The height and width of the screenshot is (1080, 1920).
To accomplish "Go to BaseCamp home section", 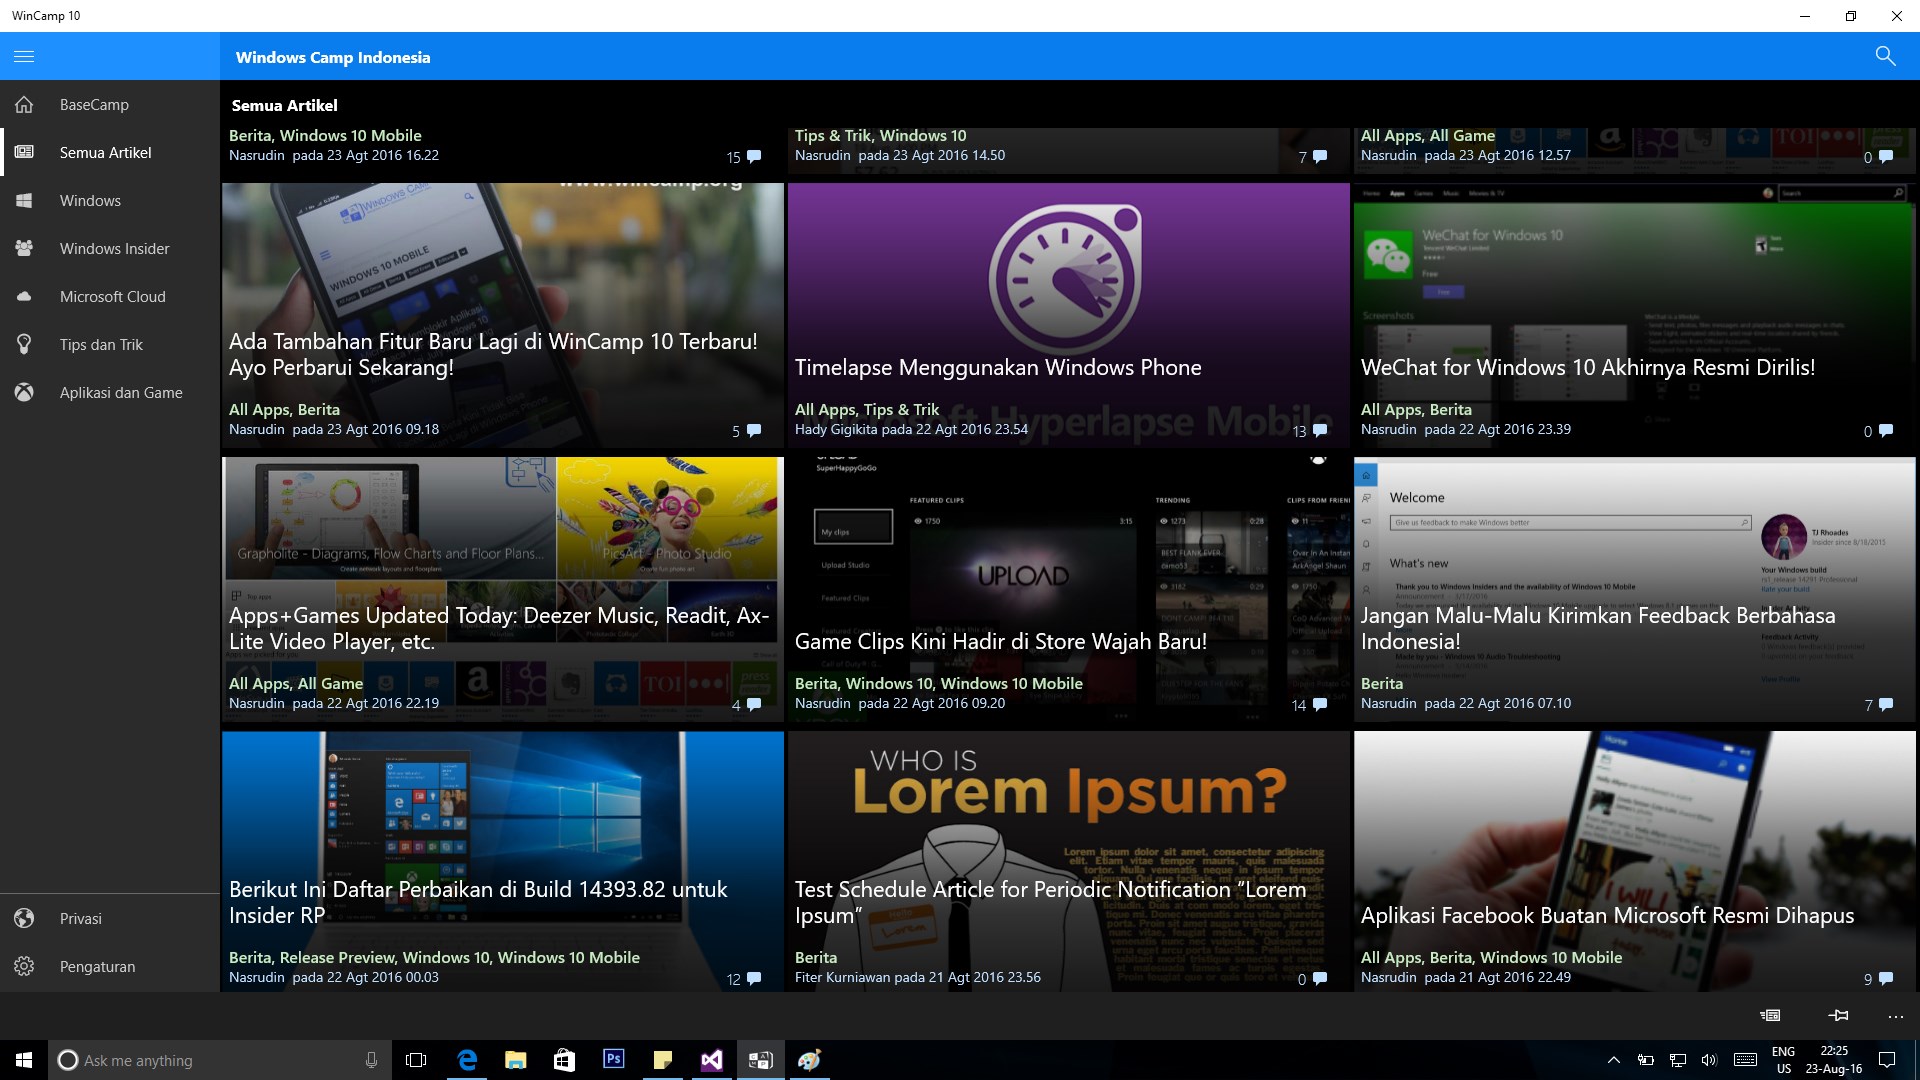I will [94, 105].
